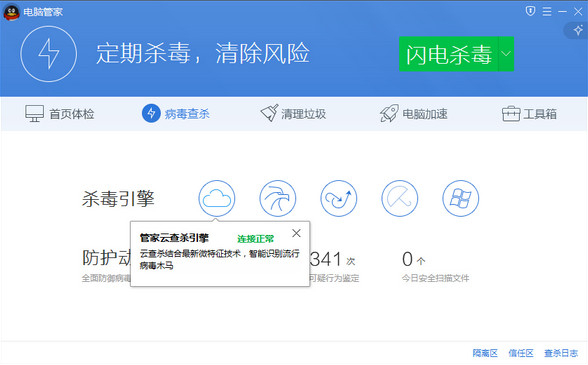The image size is (588, 365).
Task: Start scan with 闪电杀毒 button
Action: click(x=448, y=54)
